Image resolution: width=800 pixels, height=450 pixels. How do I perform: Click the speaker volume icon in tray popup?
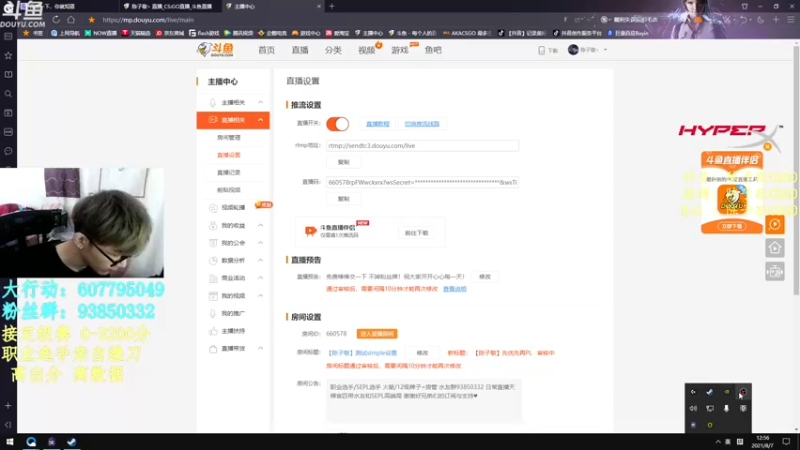click(693, 408)
